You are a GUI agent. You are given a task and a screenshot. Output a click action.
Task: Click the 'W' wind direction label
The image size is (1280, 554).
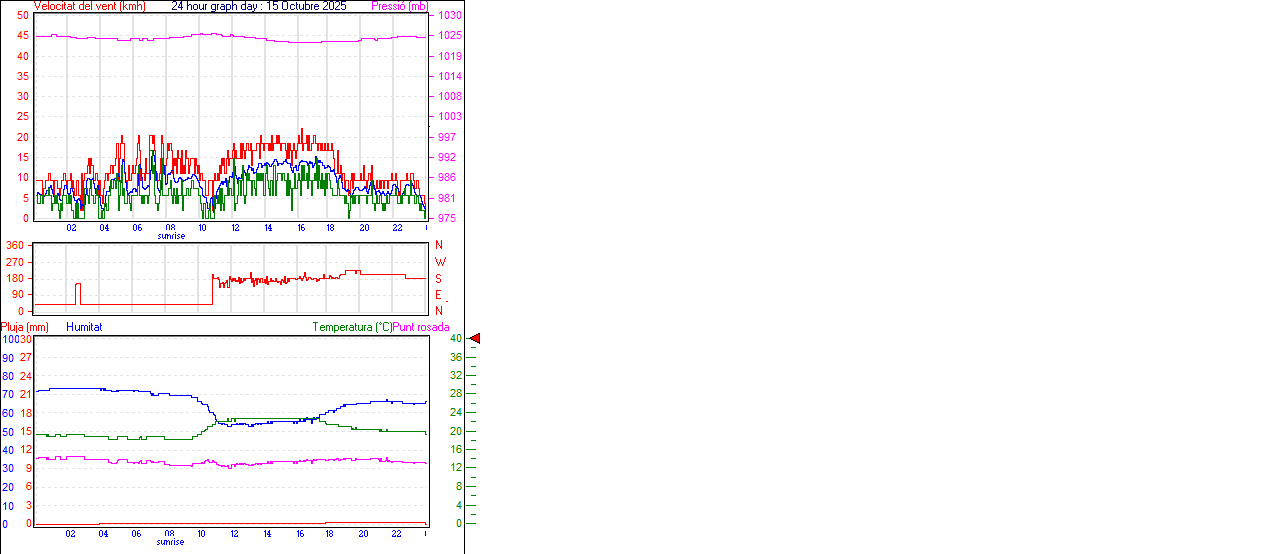(x=439, y=262)
